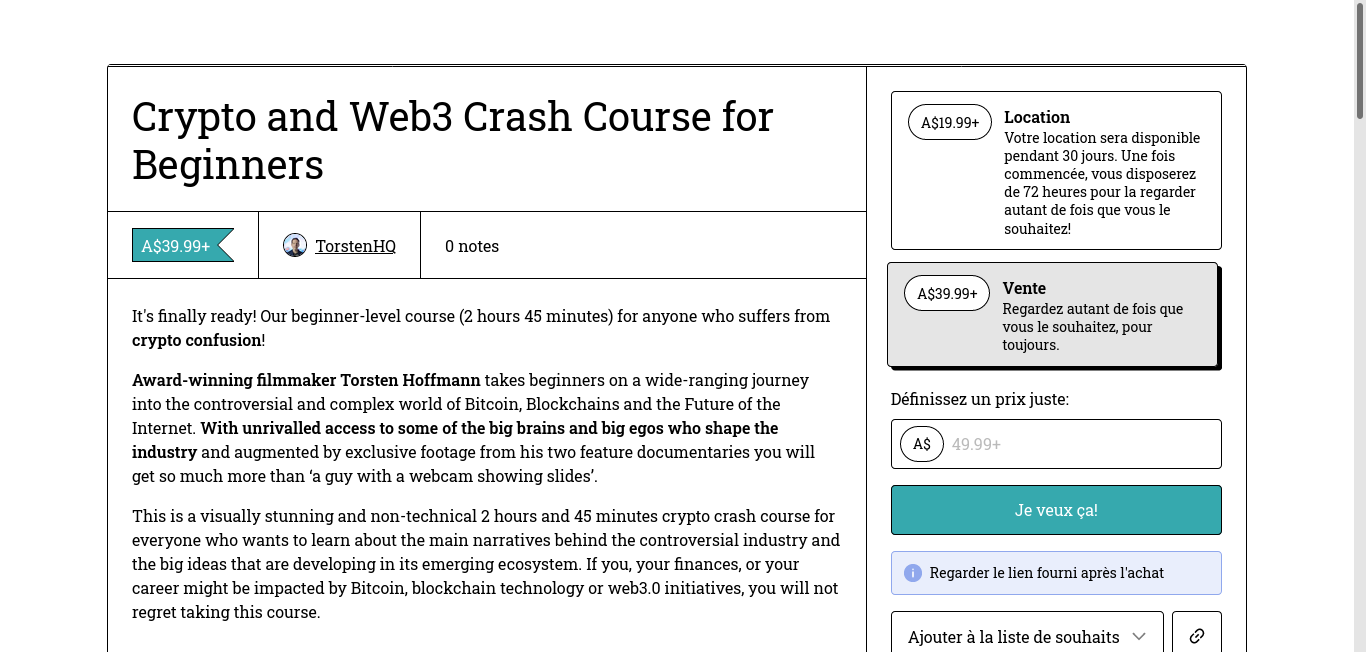Click the A$19.99+ rental price pill

click(950, 122)
